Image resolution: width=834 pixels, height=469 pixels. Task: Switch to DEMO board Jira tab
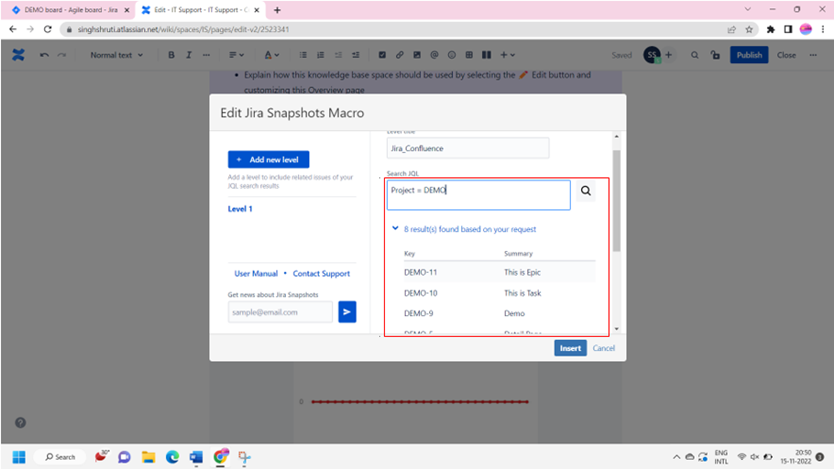coord(71,10)
